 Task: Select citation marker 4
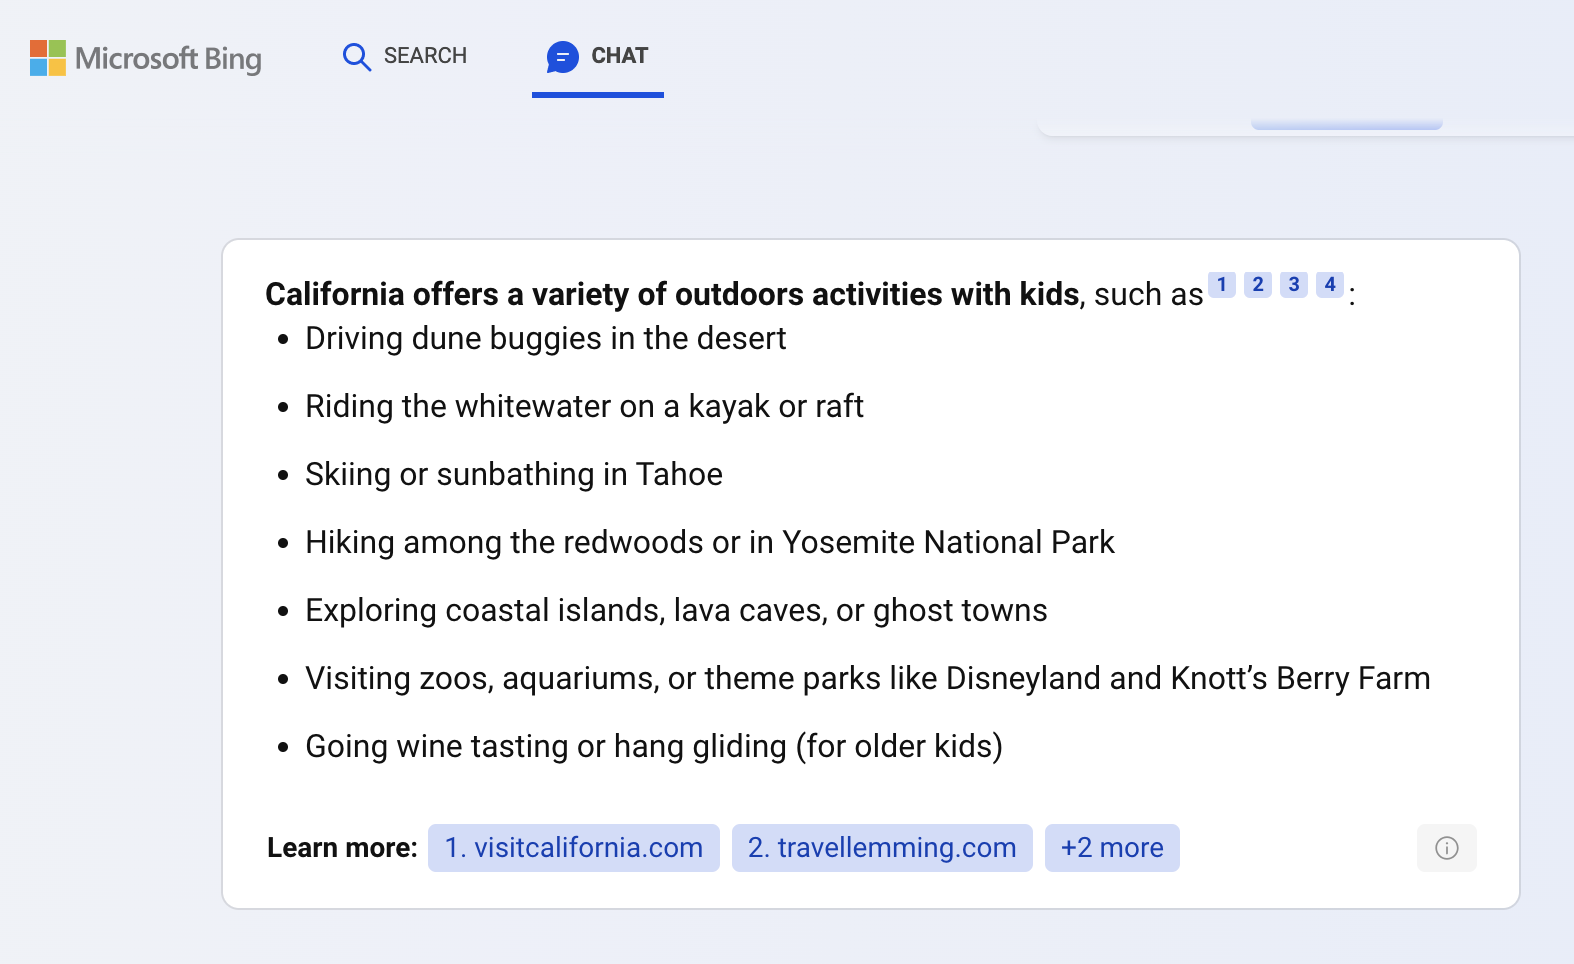click(x=1329, y=284)
